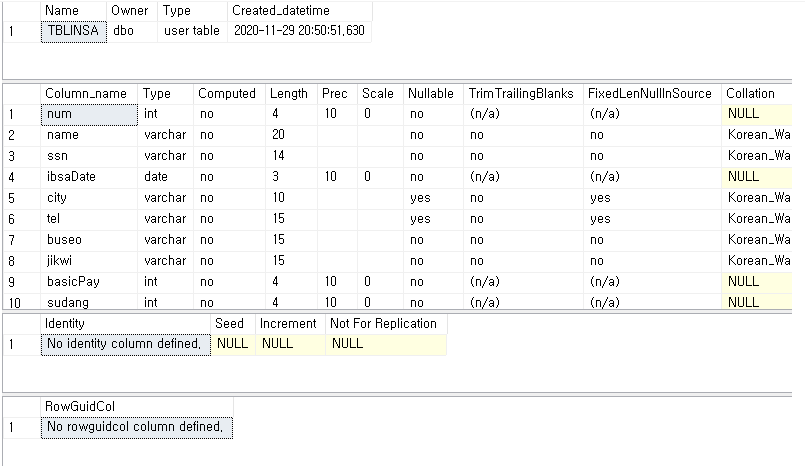This screenshot has width=805, height=466.
Task: Select the 'ssn' column name cell
Action: point(89,157)
